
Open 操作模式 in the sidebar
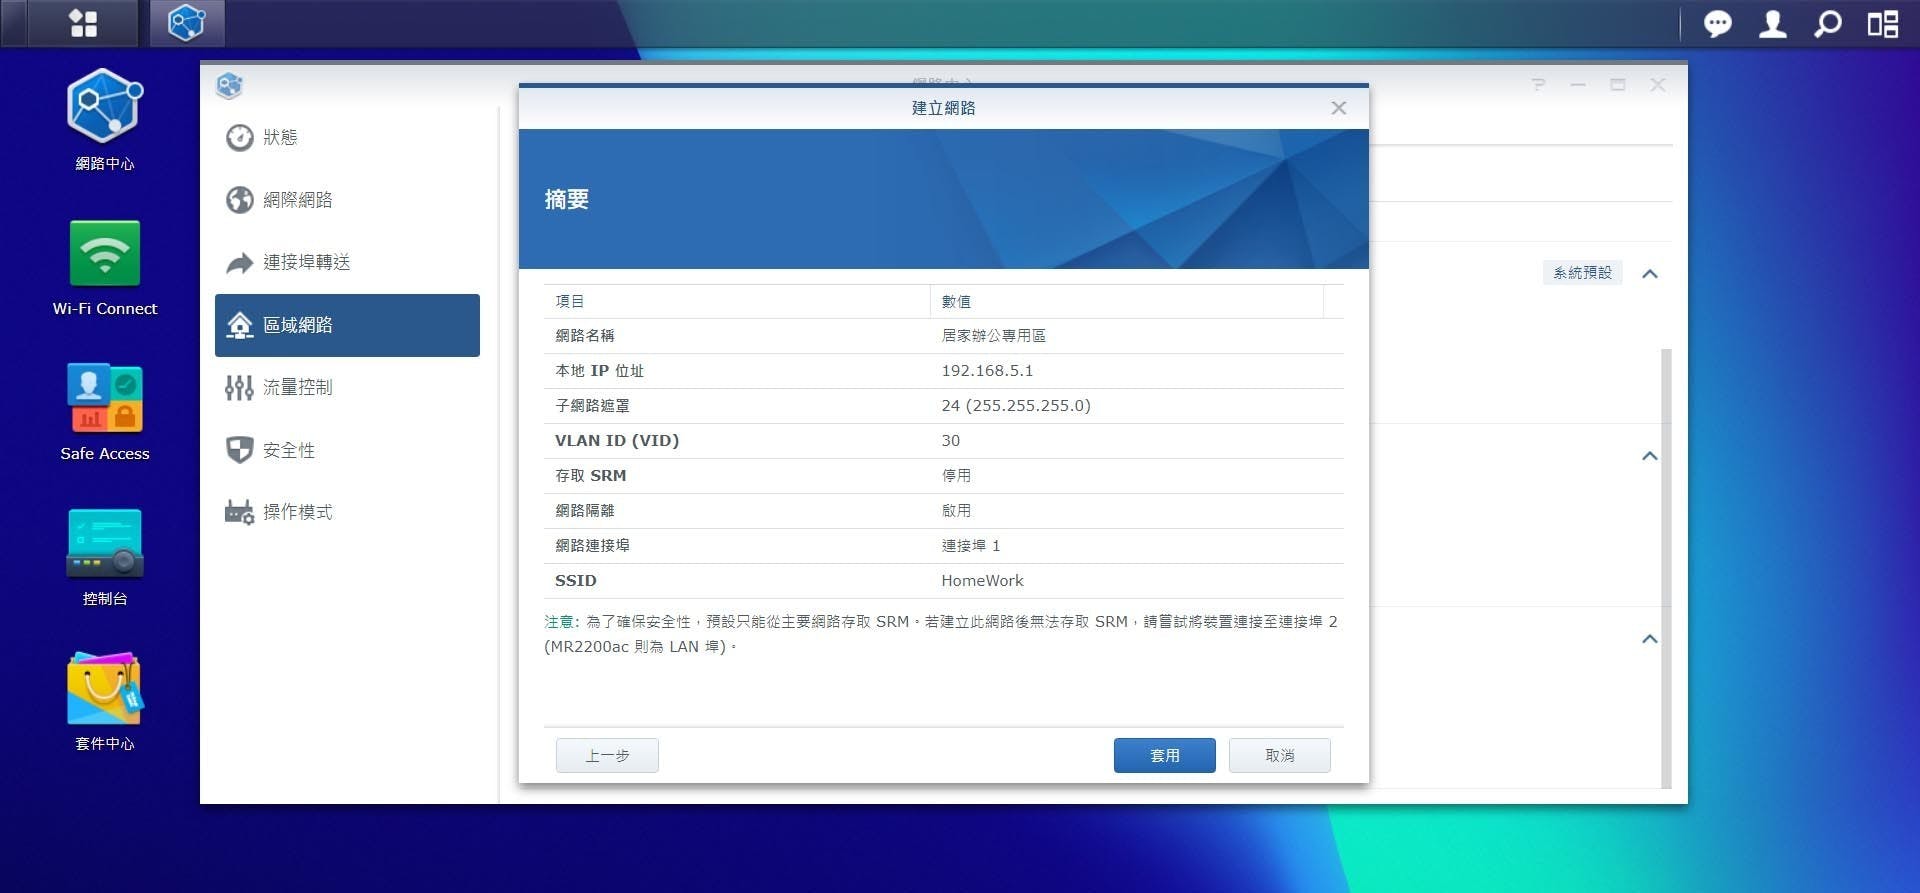347,512
